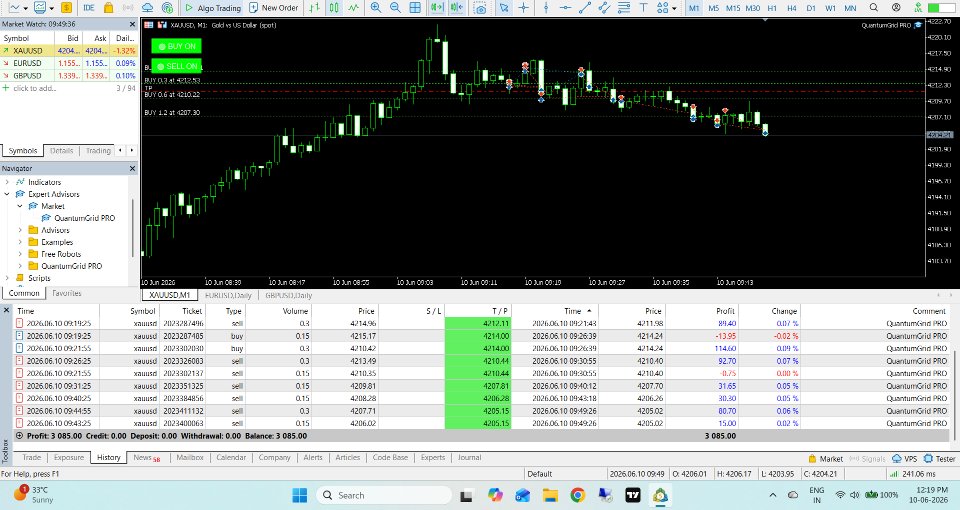The image size is (960, 510).
Task: Switch timeframe to H1
Action: point(772,8)
